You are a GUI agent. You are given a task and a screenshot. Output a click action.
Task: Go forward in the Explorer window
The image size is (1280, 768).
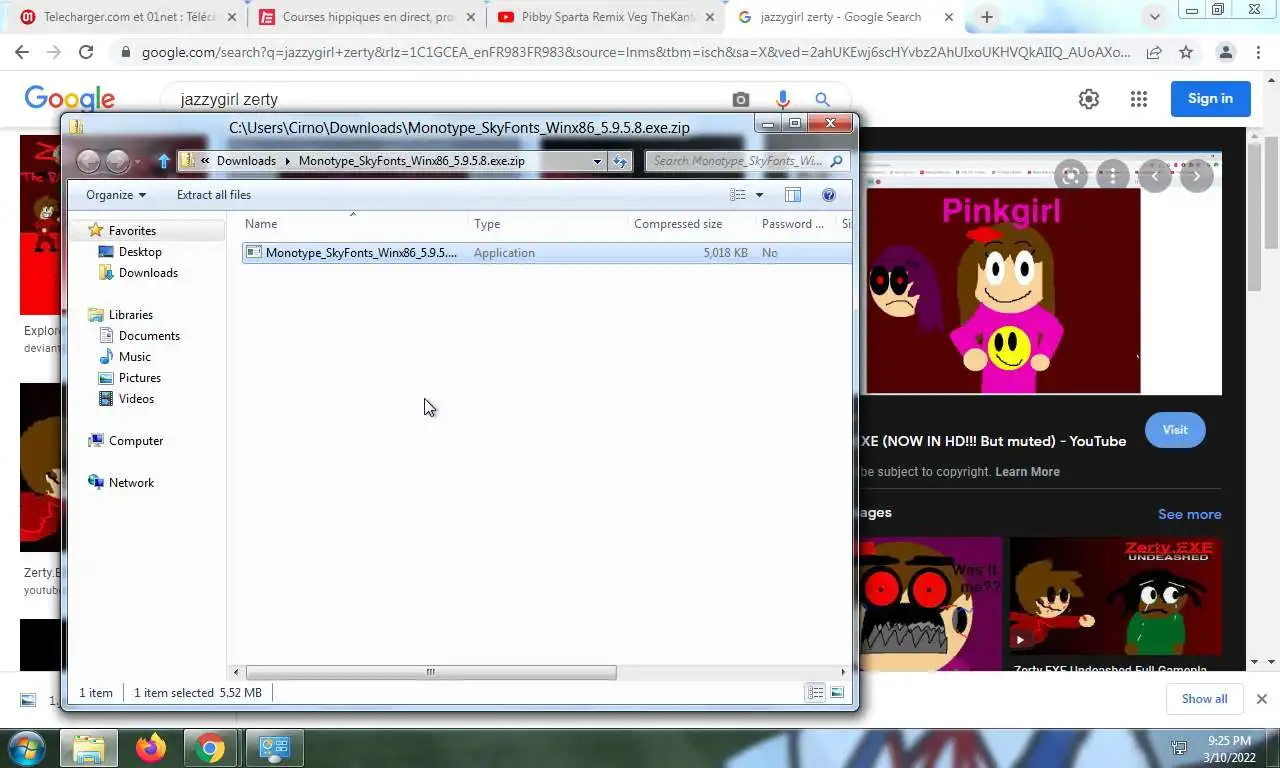pos(117,160)
